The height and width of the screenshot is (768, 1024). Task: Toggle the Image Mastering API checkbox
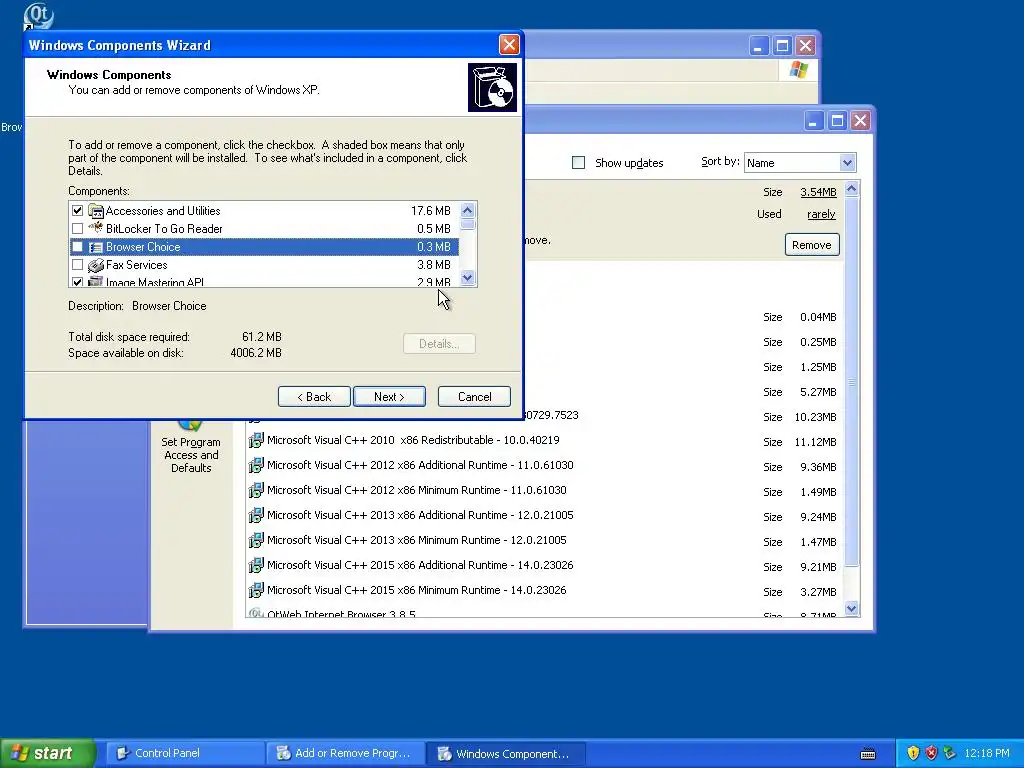tap(78, 282)
